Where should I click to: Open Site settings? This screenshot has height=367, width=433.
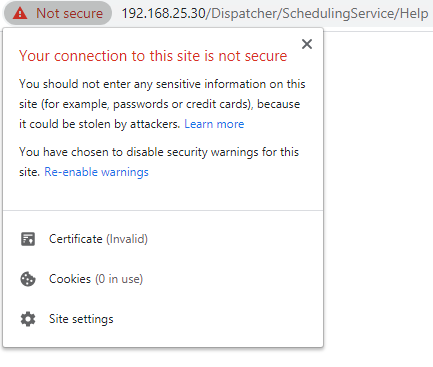pos(81,319)
